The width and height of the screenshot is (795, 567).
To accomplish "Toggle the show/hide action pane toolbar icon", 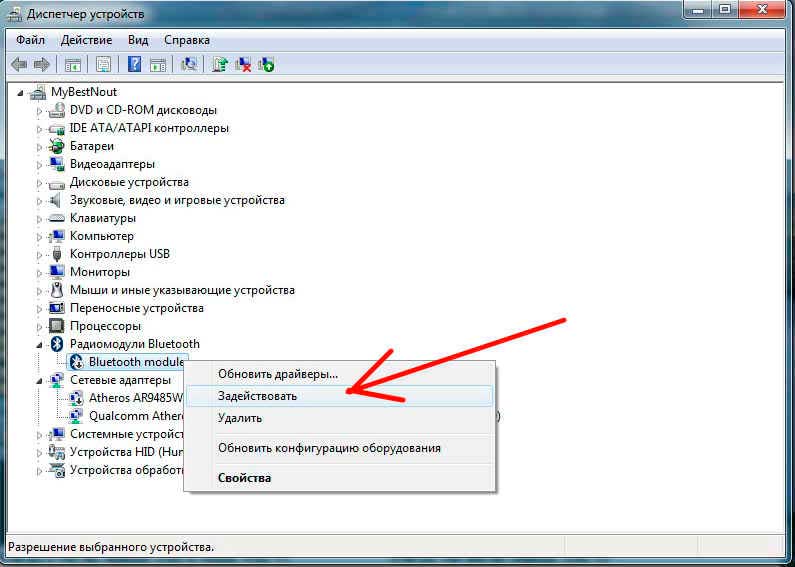I will (x=158, y=65).
